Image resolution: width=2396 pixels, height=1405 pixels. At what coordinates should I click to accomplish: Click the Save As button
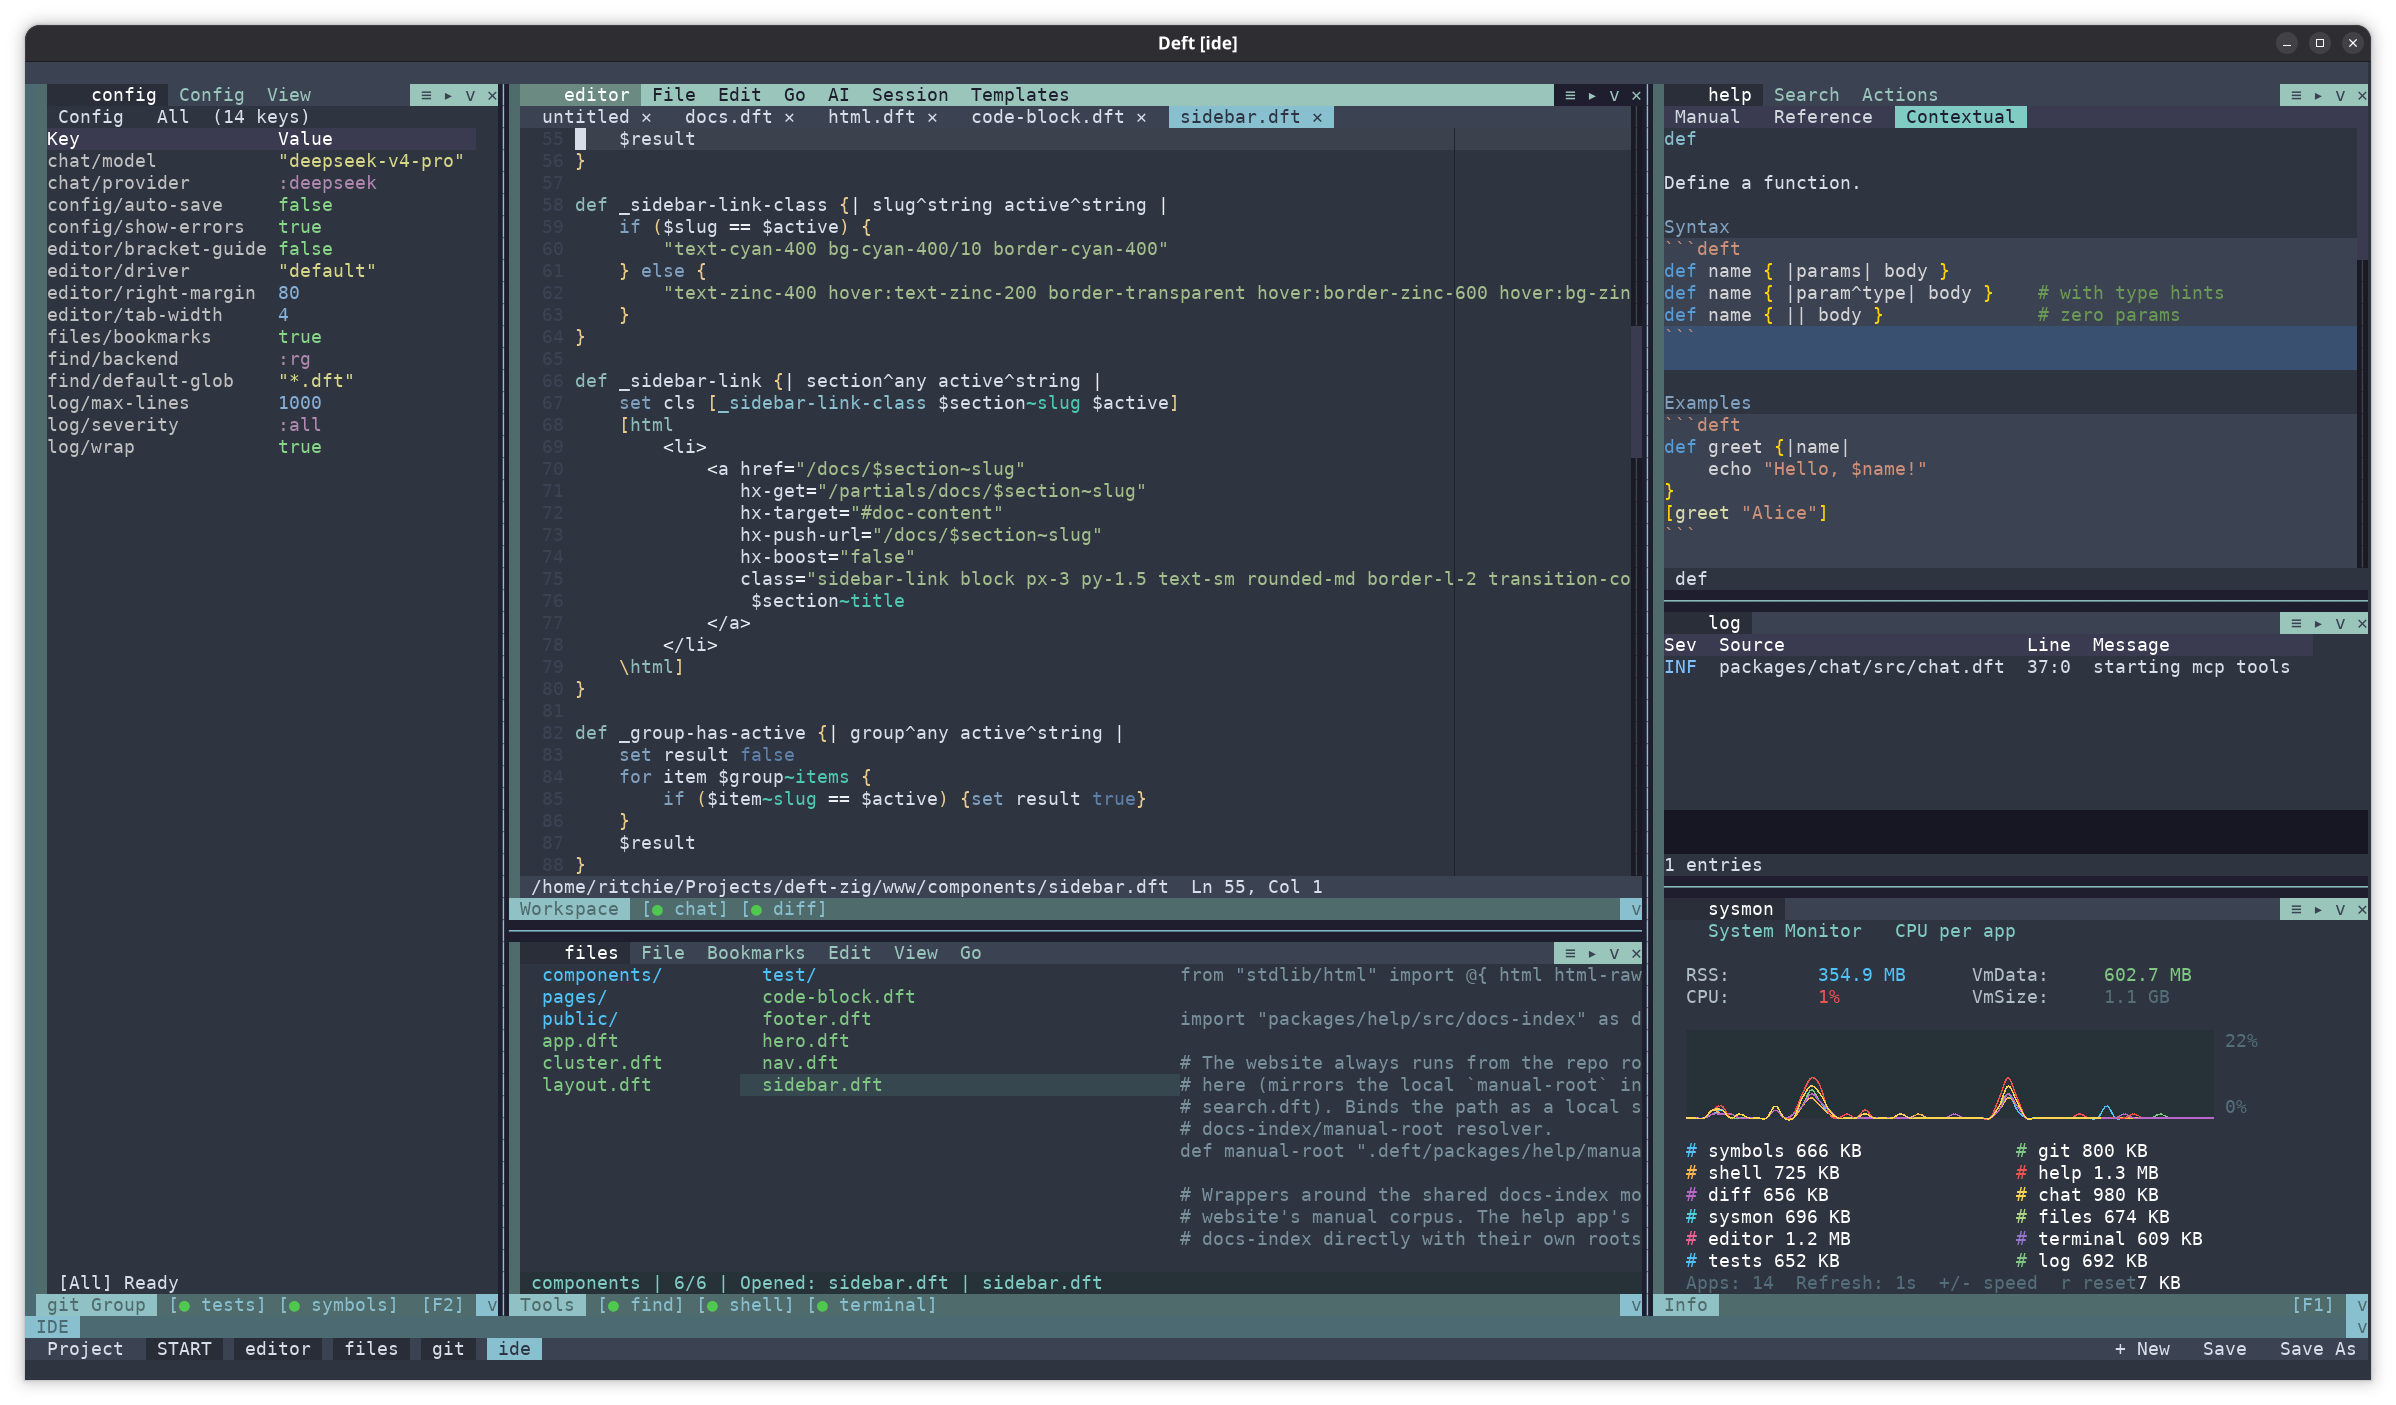click(2318, 1349)
